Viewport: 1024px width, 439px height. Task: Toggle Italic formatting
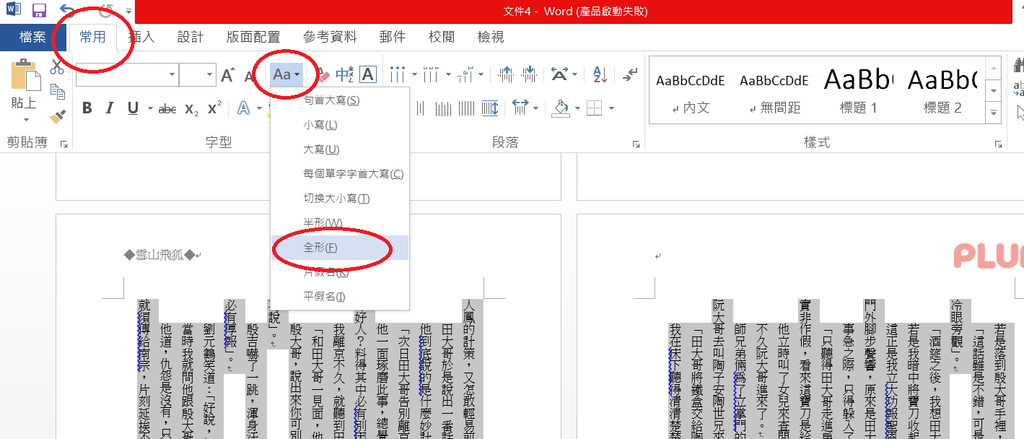click(109, 108)
